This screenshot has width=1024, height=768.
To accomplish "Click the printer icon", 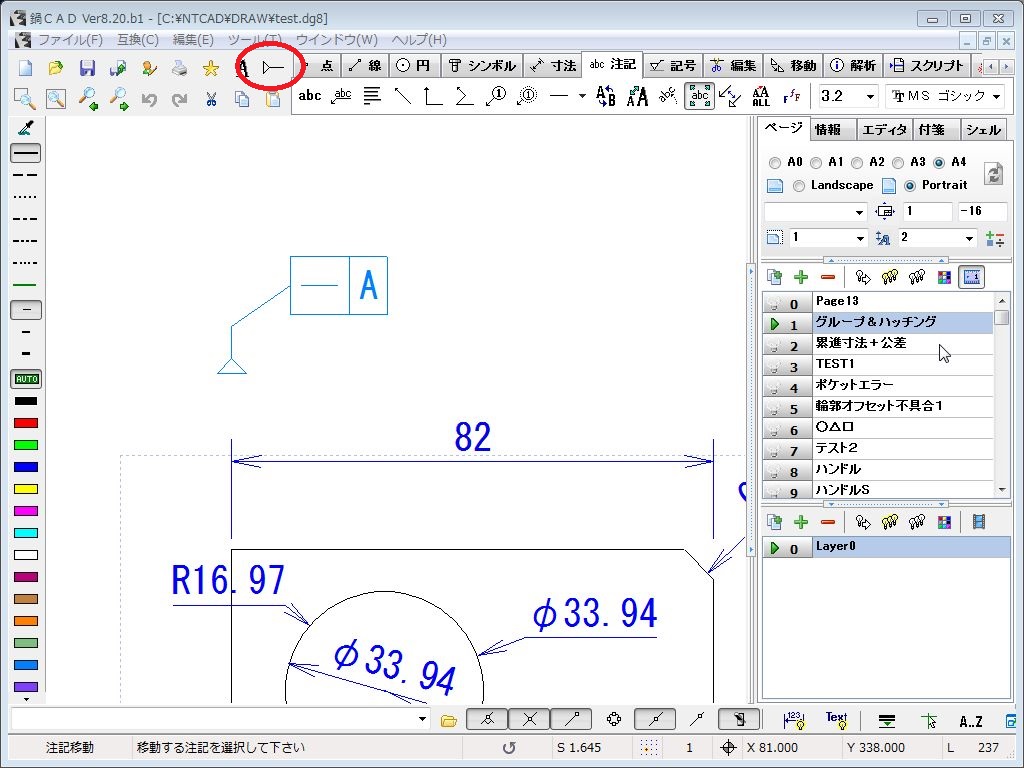I will click(180, 67).
